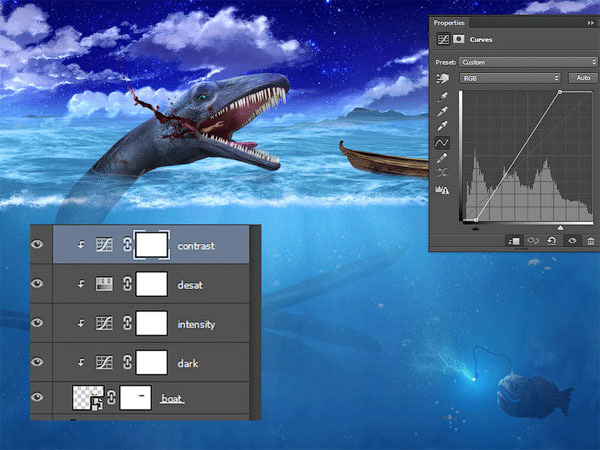Viewport: 600px width, 450px height.
Task: Select the layer named intensity
Action: 196,324
